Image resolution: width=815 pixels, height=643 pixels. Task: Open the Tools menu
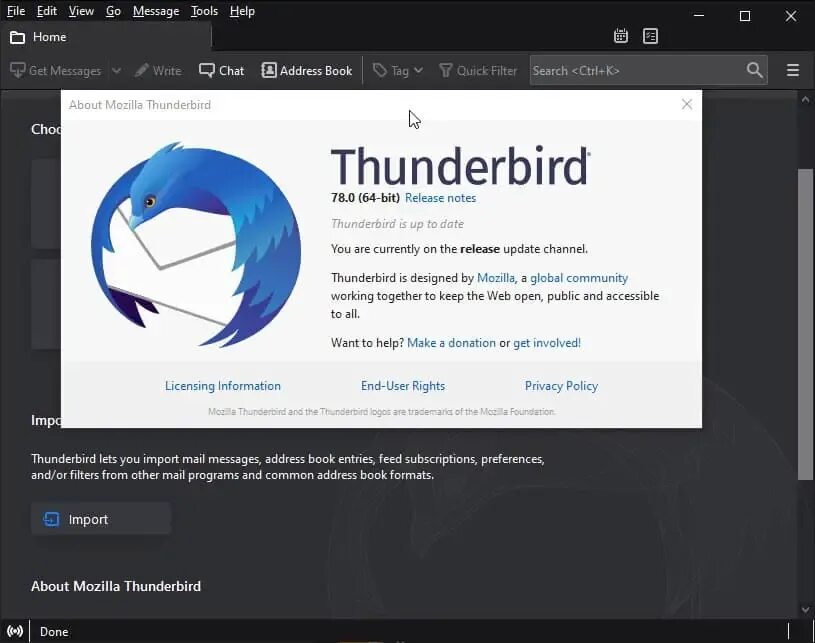pyautogui.click(x=204, y=10)
